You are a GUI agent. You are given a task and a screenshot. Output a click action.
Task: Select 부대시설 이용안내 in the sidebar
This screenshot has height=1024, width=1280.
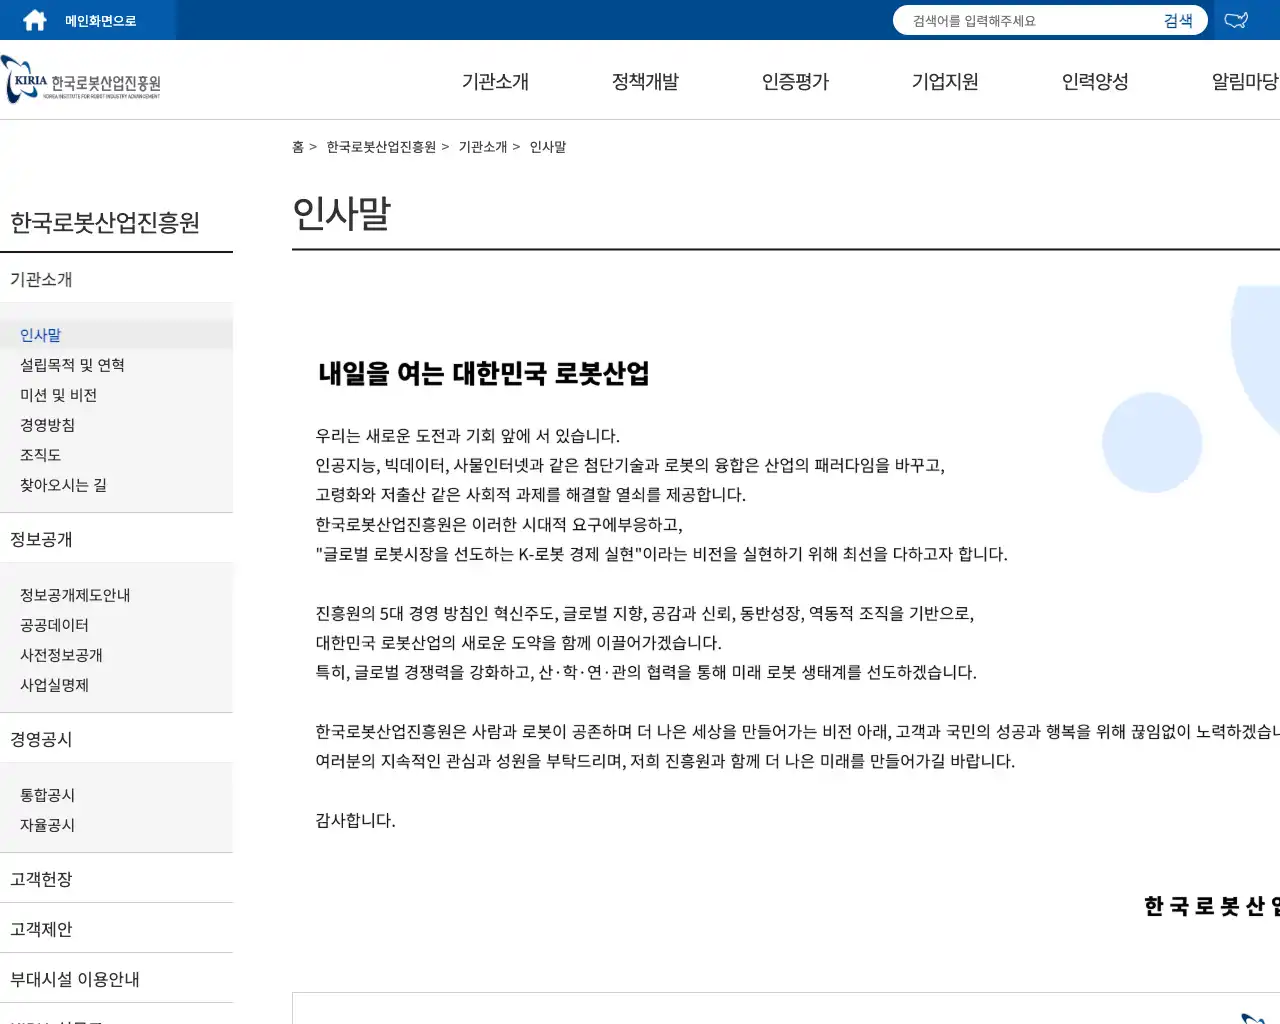pyautogui.click(x=73, y=978)
